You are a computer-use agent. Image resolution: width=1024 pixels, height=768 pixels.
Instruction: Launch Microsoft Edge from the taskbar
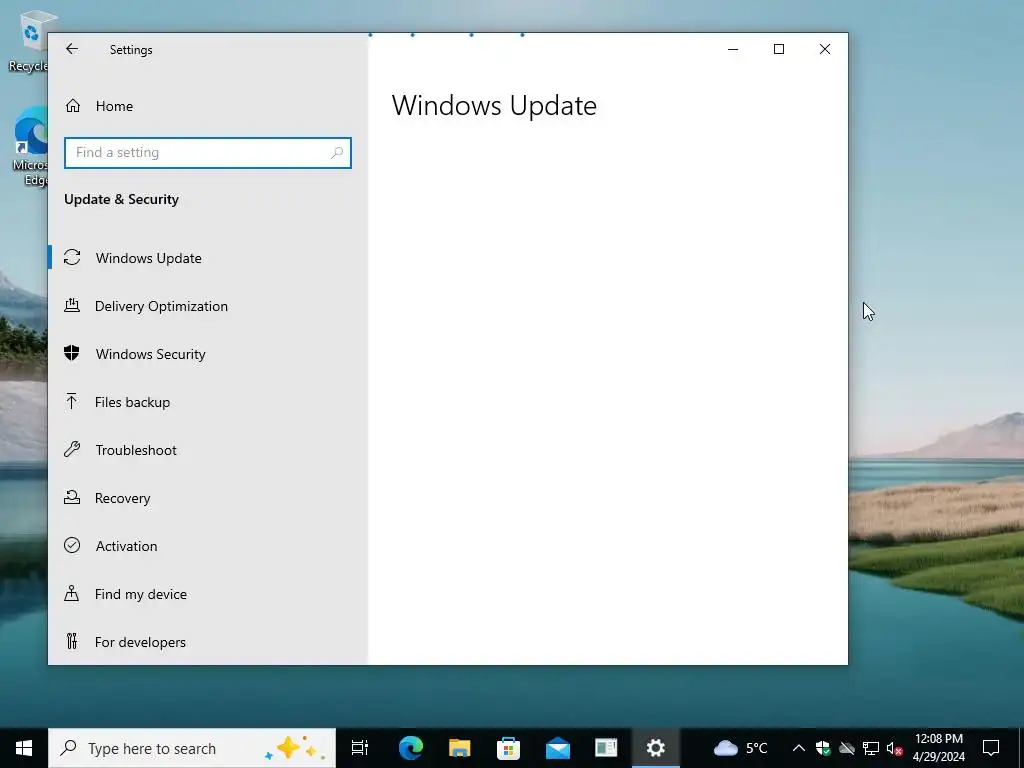click(411, 748)
